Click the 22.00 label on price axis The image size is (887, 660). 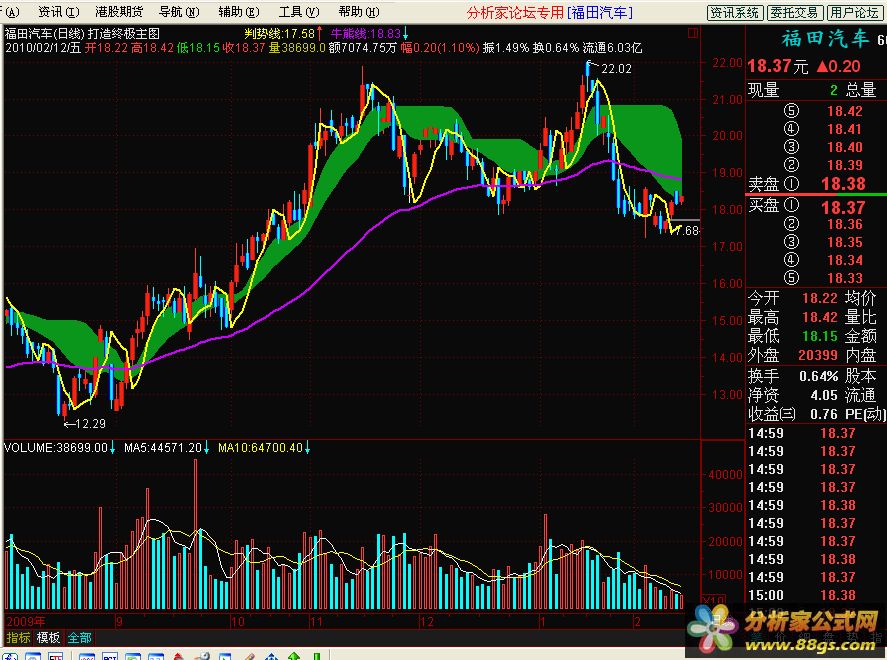click(x=727, y=62)
